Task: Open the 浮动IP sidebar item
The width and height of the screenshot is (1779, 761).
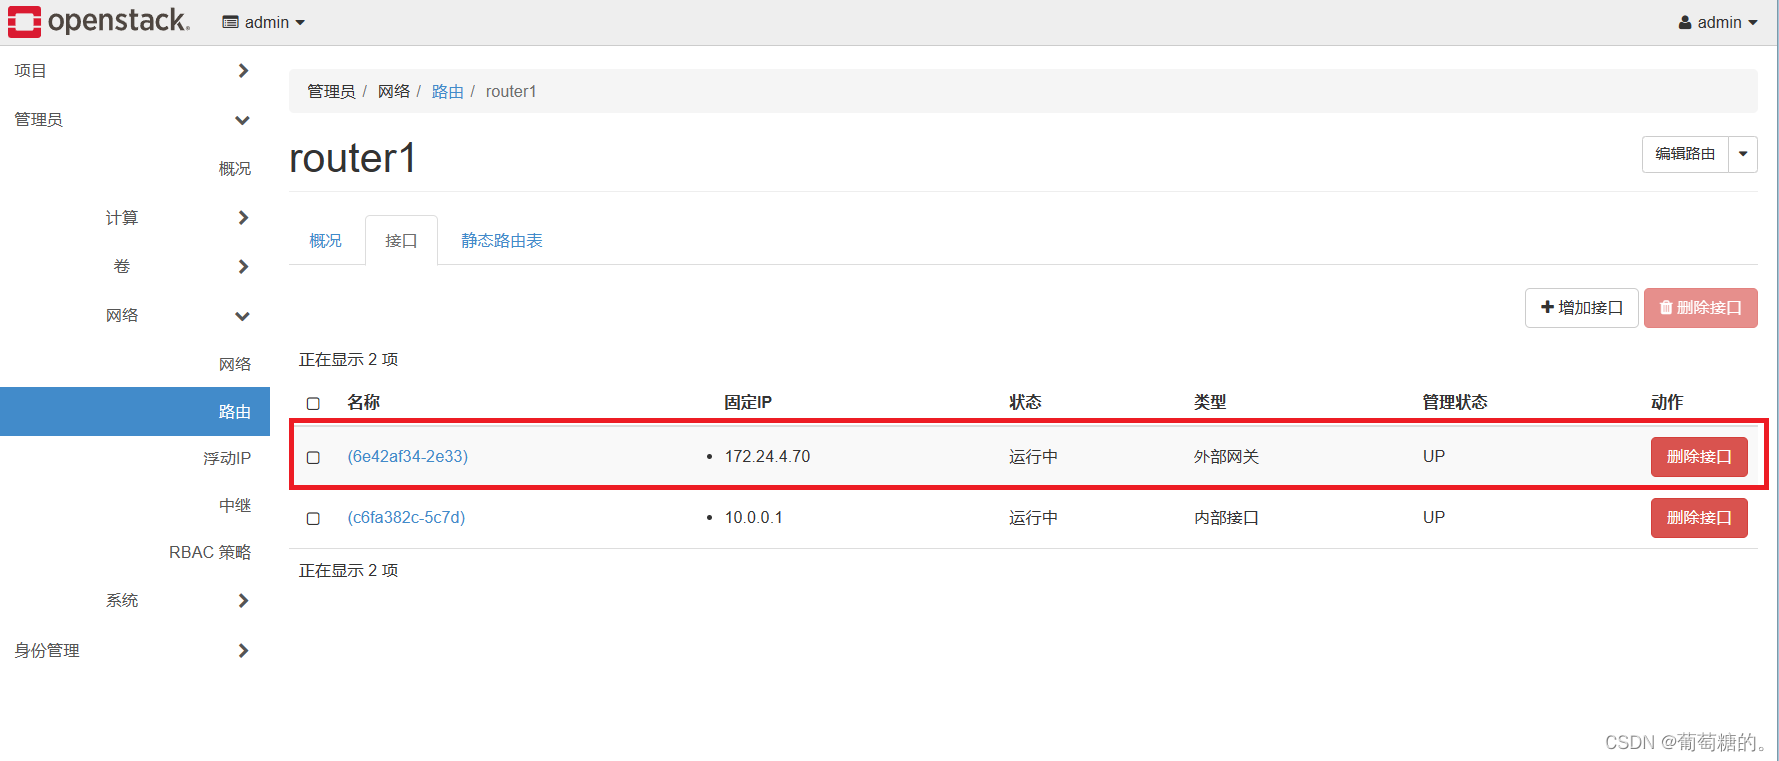Action: coord(227,458)
